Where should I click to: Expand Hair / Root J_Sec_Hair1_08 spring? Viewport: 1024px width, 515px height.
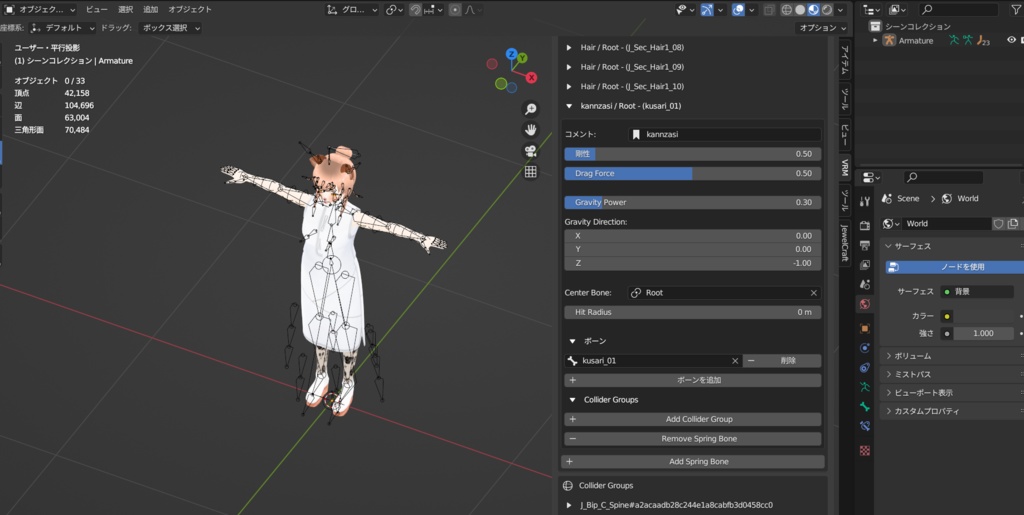(x=570, y=48)
